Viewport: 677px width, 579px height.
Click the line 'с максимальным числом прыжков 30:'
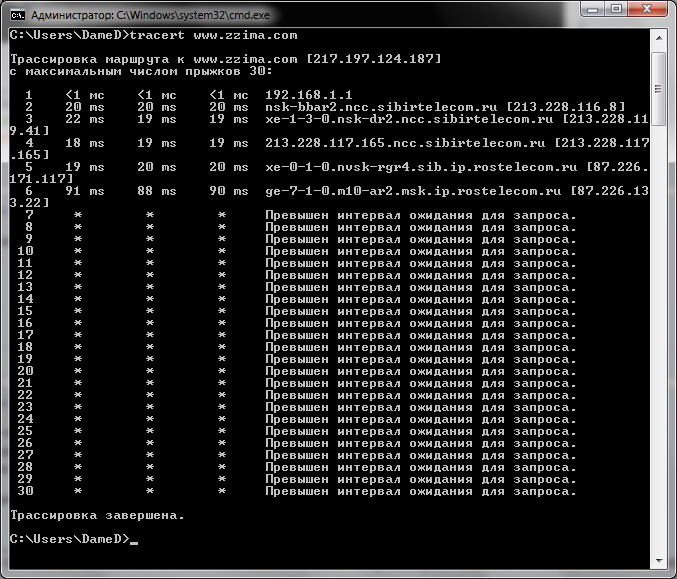141,71
